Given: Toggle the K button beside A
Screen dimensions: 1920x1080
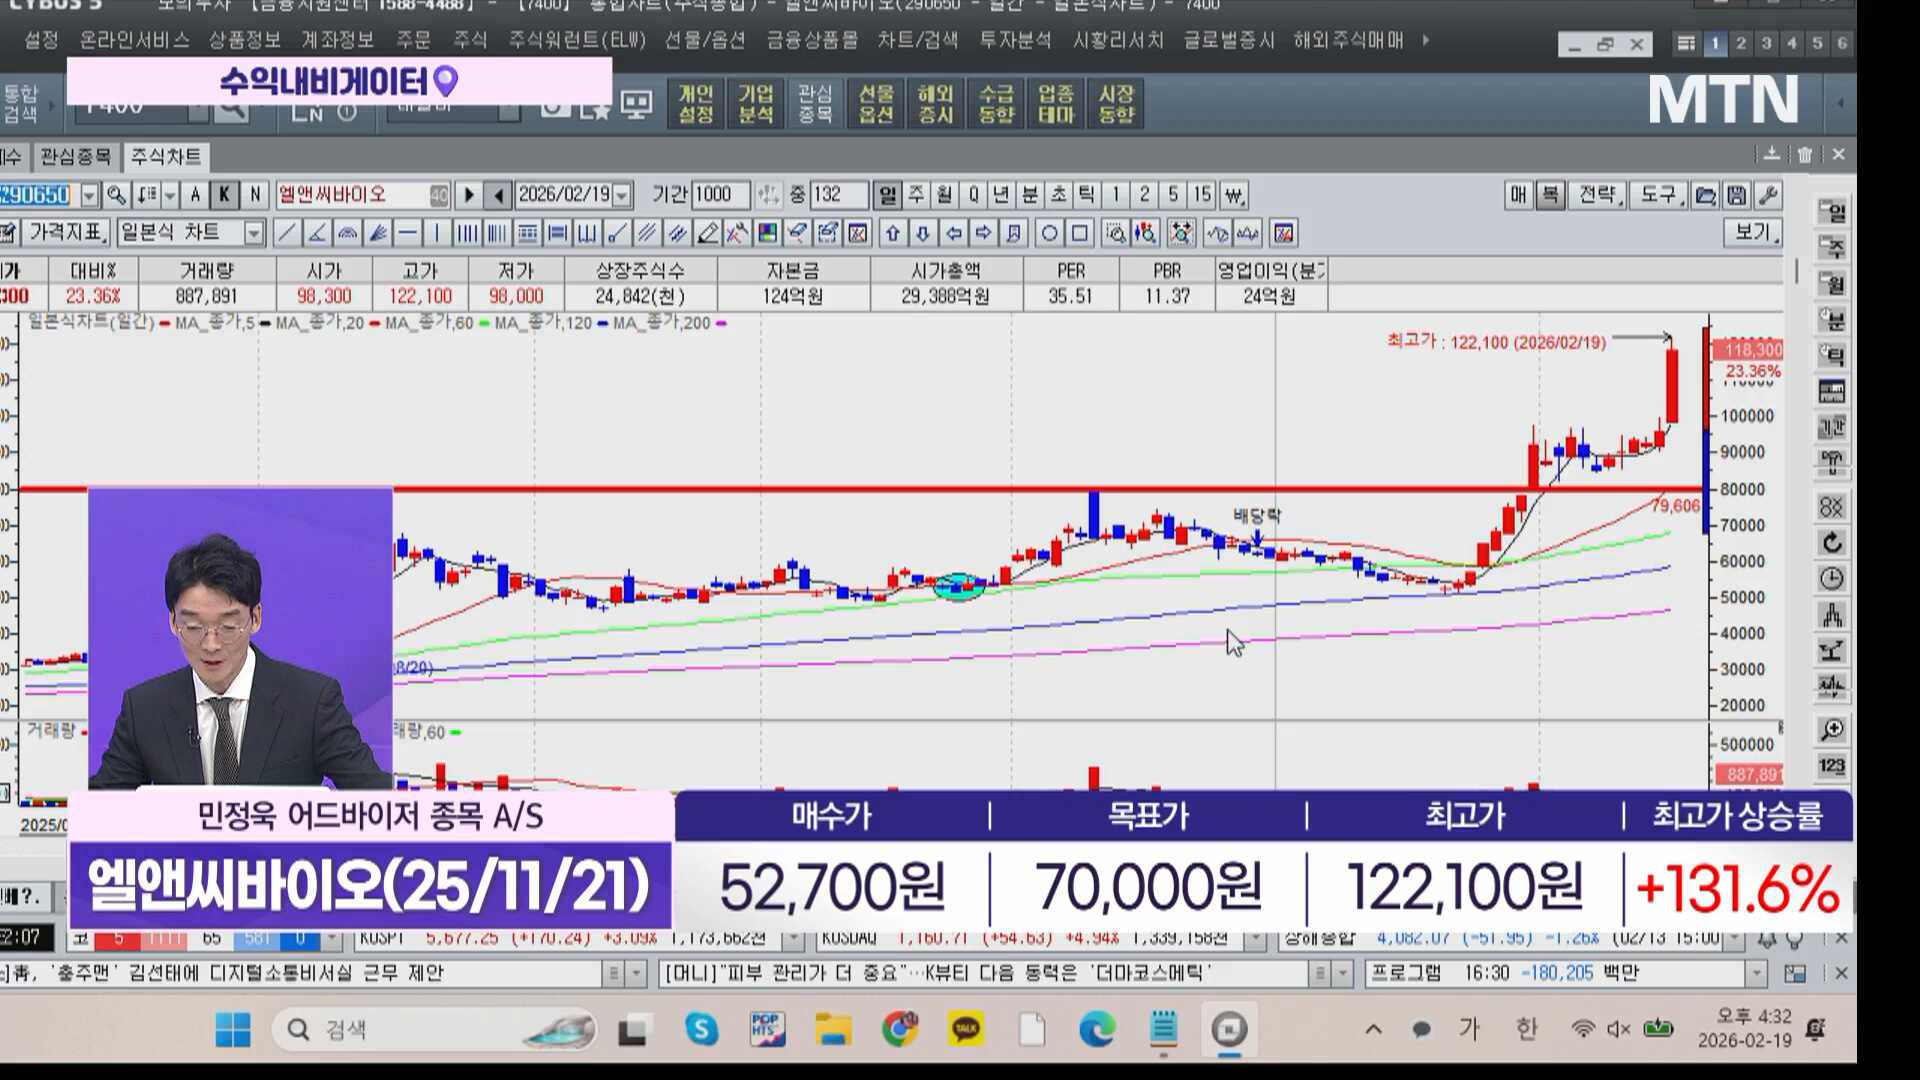Looking at the screenshot, I should click(x=225, y=195).
